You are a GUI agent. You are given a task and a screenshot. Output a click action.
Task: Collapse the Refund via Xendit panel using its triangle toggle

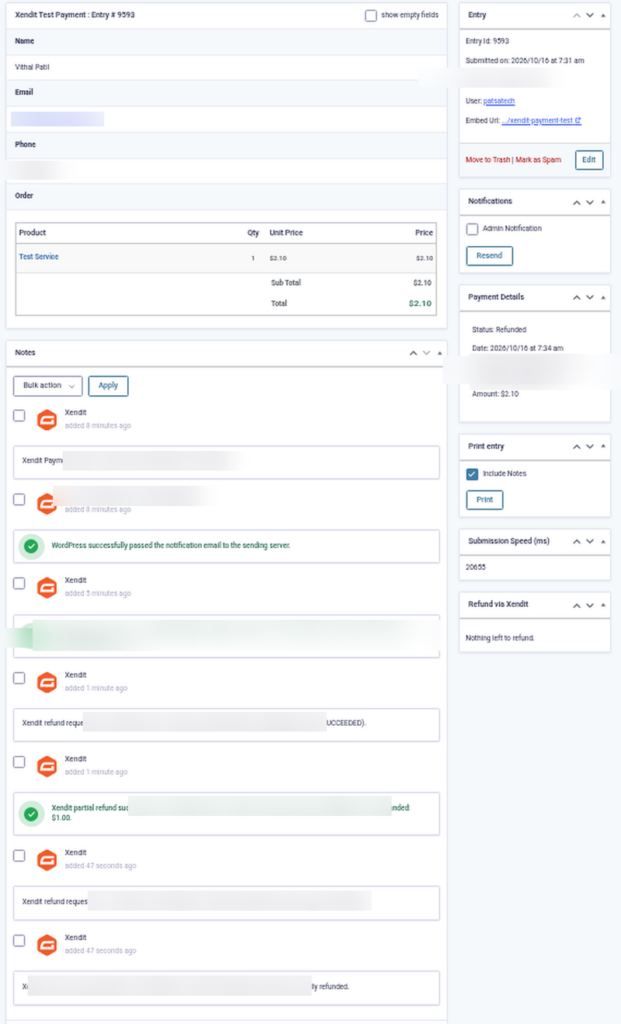[603, 605]
